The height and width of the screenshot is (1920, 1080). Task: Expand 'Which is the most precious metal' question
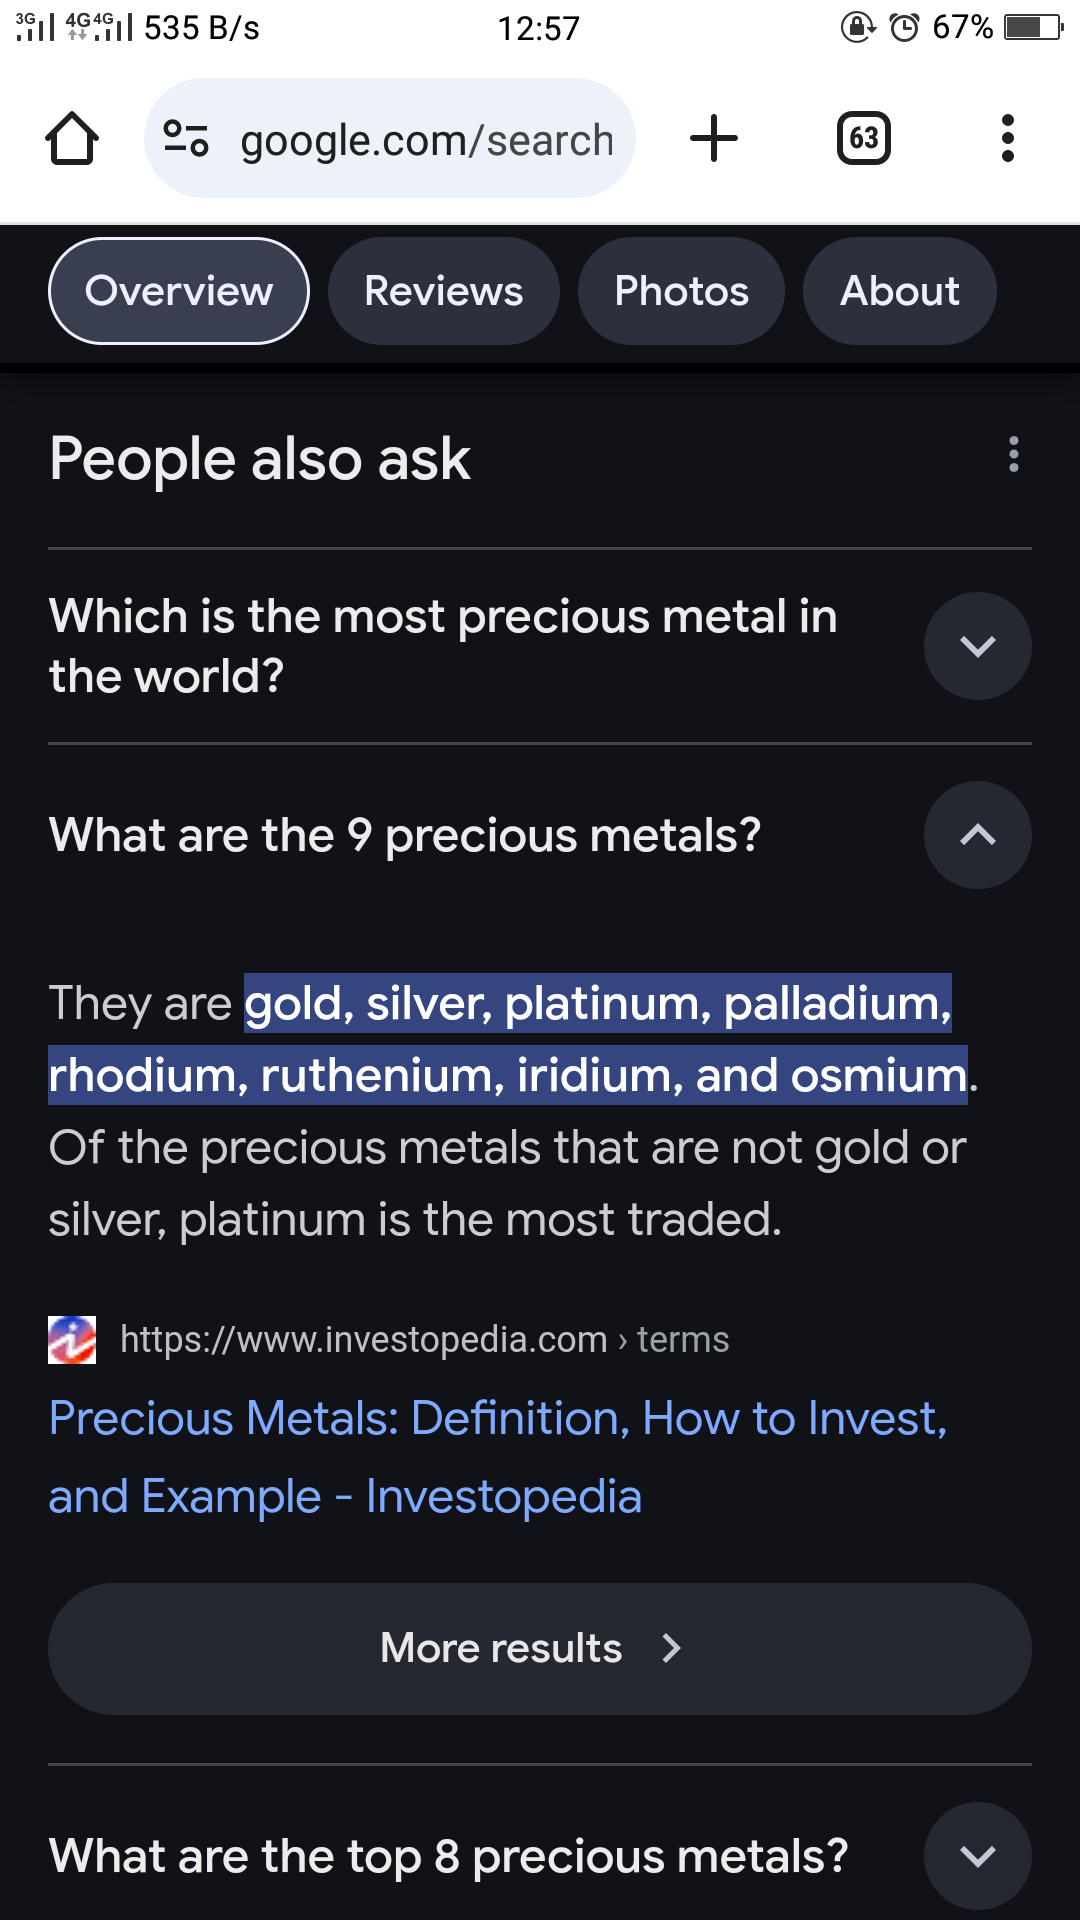[x=978, y=646]
